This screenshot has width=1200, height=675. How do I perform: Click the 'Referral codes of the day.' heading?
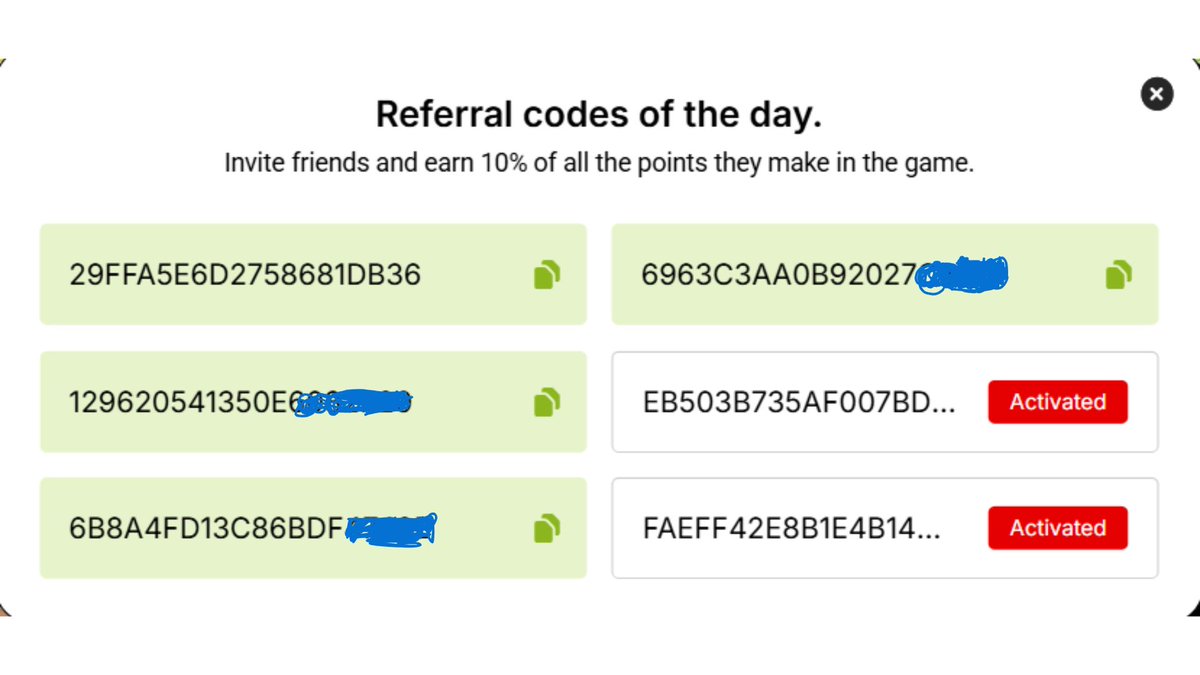pos(599,114)
